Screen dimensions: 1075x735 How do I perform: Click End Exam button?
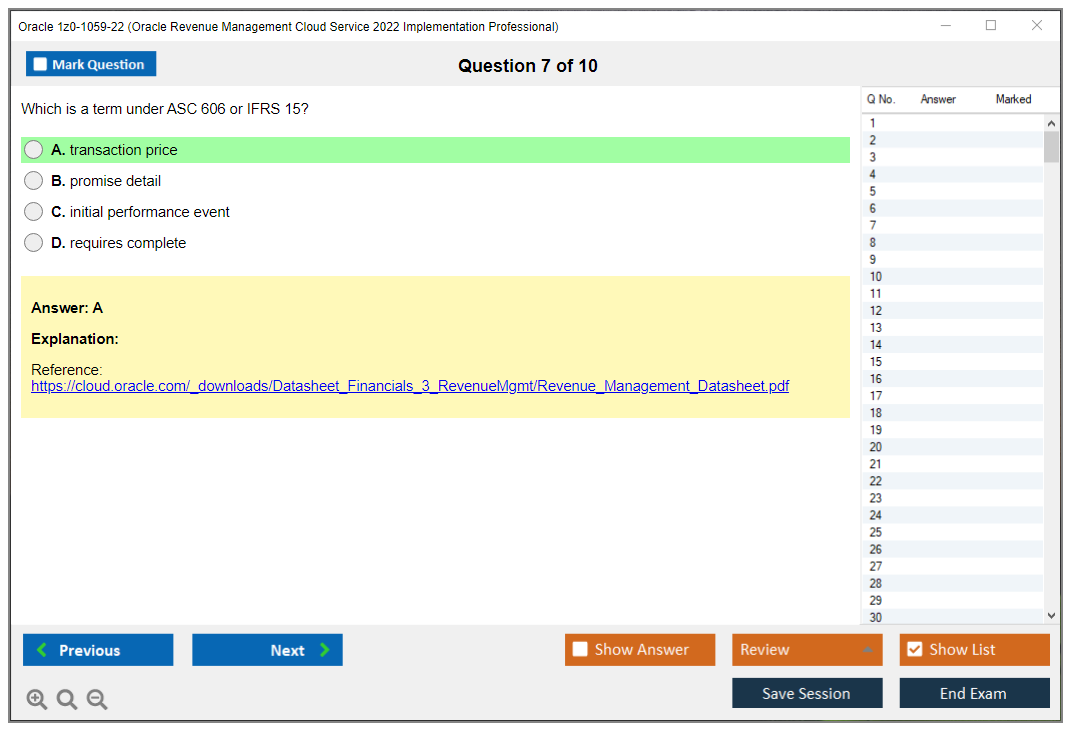tap(973, 693)
